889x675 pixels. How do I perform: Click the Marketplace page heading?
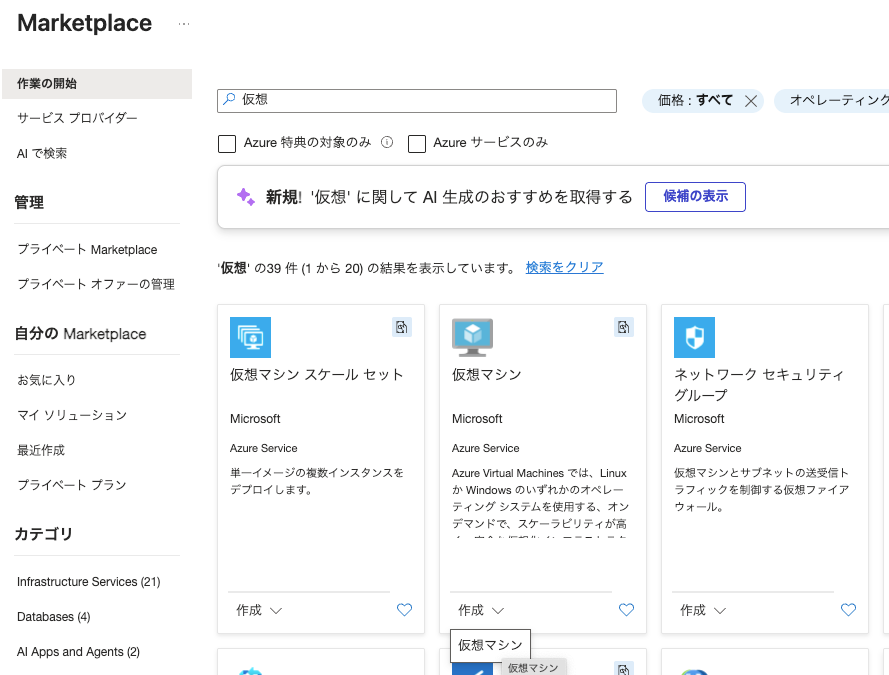(x=84, y=23)
